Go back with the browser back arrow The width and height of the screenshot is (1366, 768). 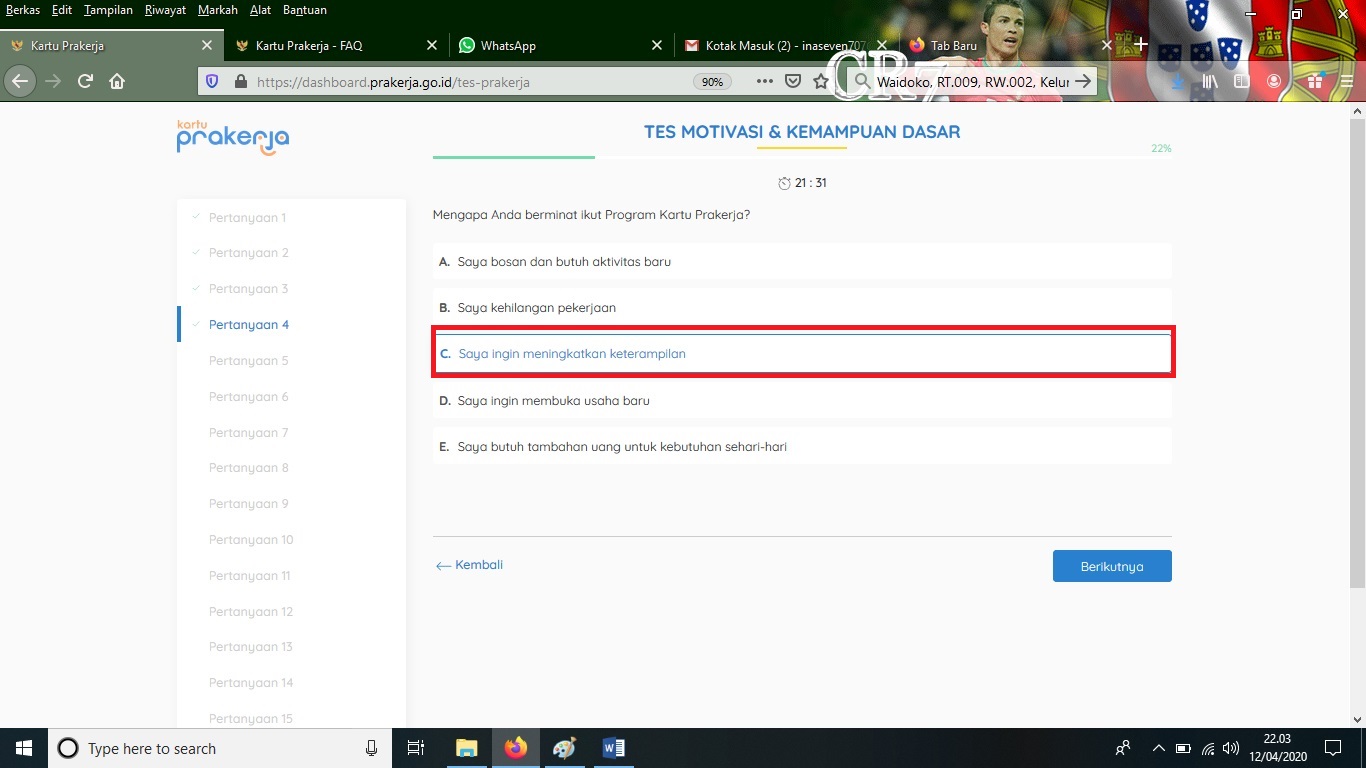21,82
